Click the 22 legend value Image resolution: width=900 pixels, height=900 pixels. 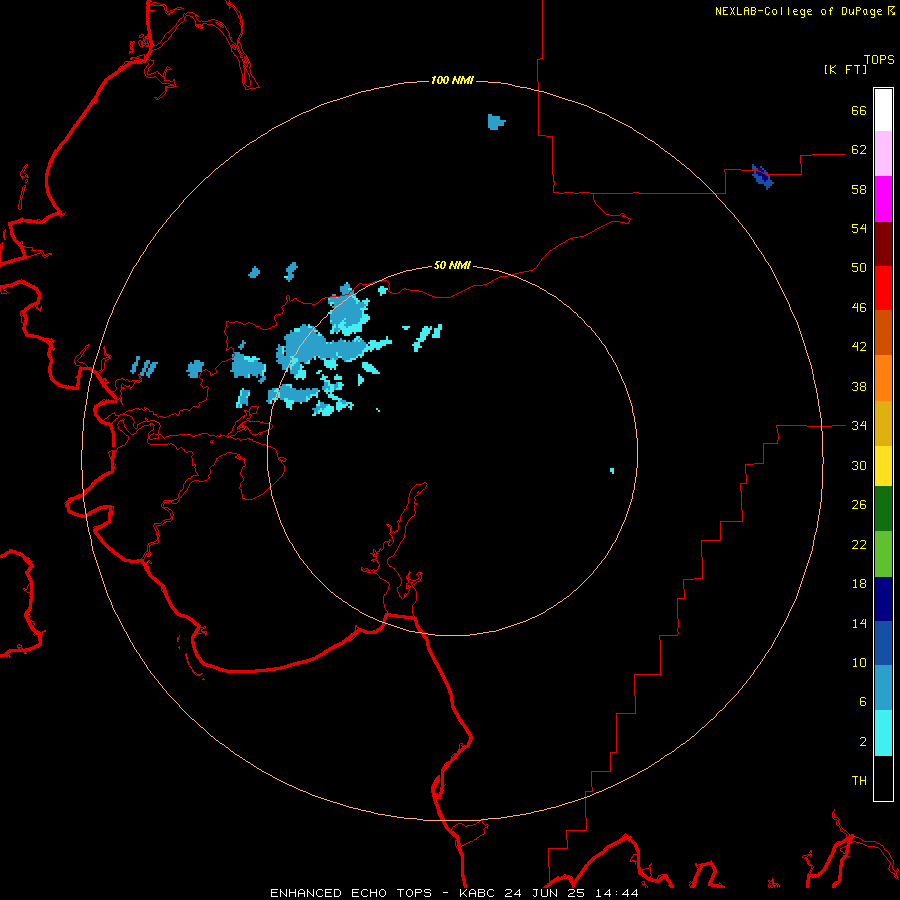click(859, 544)
